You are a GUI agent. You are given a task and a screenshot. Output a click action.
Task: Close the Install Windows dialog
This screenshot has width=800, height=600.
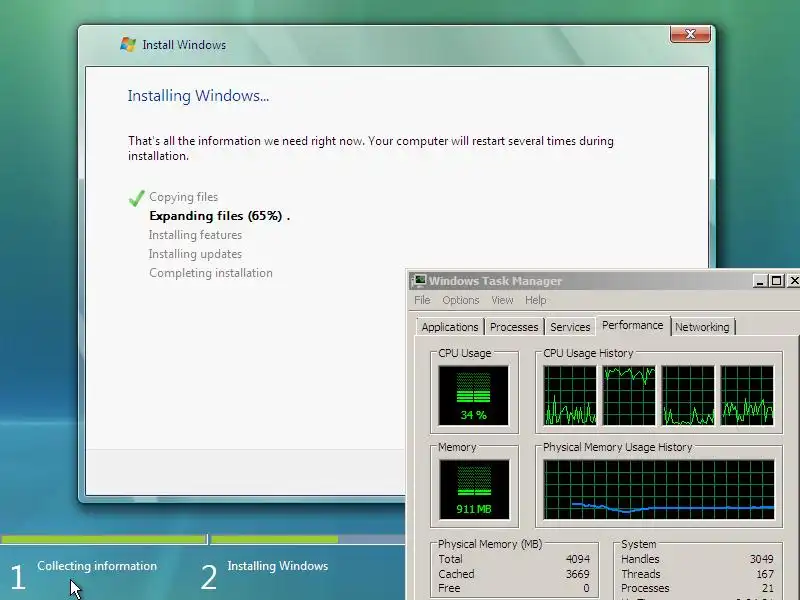(690, 34)
